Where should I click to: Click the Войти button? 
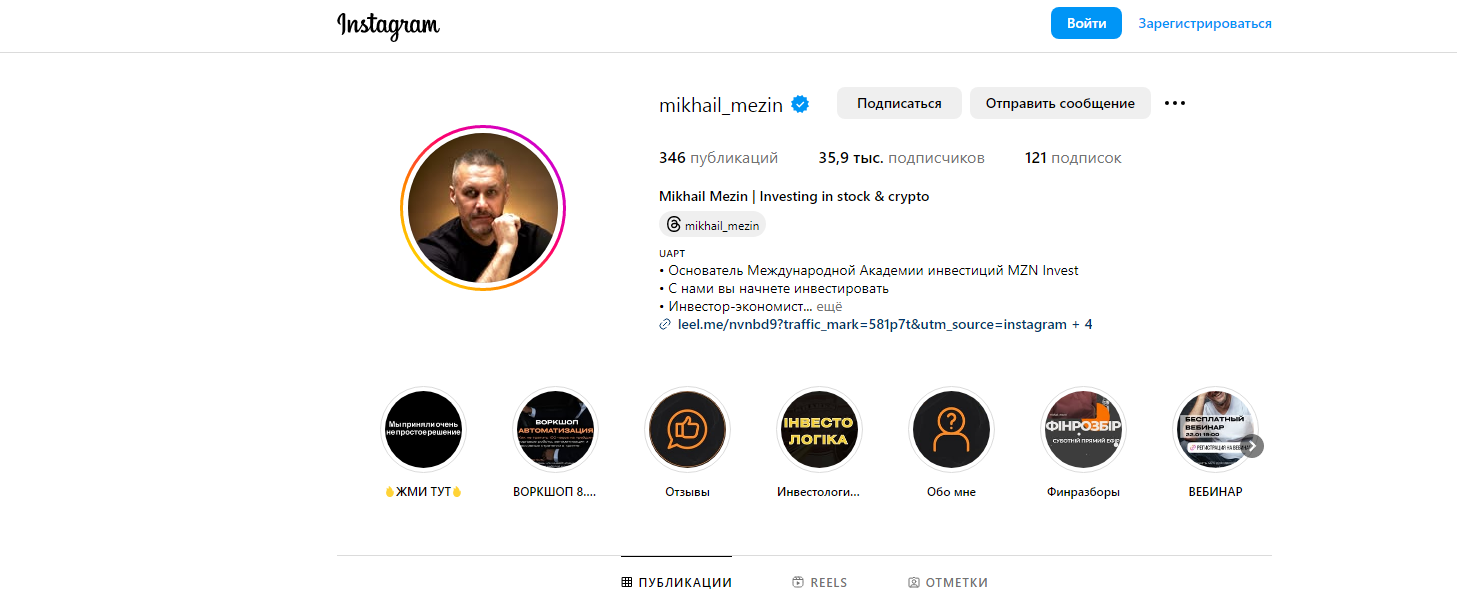(1086, 23)
